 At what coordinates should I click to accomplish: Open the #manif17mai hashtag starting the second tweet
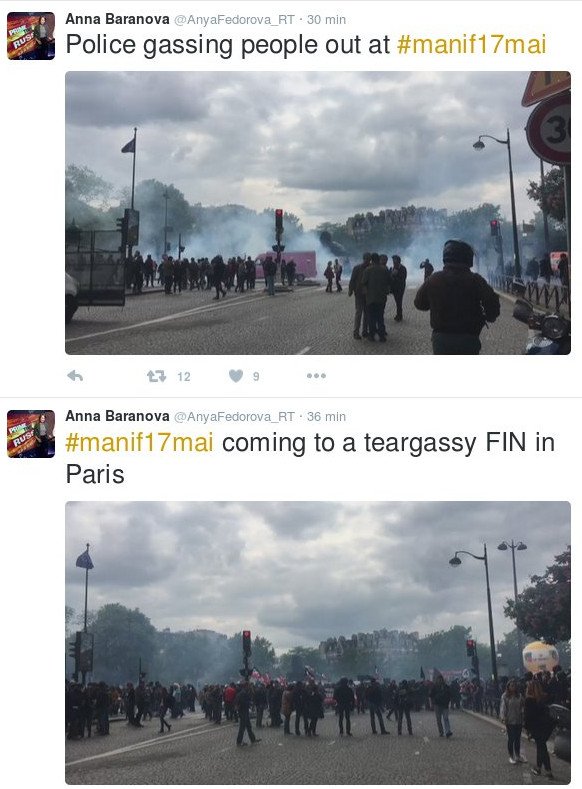[139, 443]
